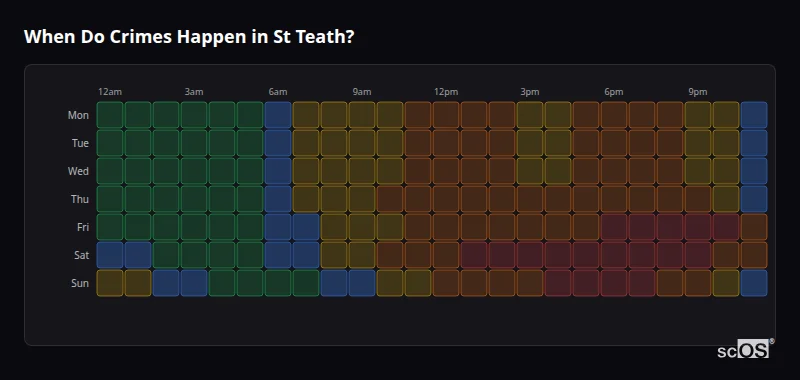
Task: Click the 'Fri' row label
Action: point(83,227)
